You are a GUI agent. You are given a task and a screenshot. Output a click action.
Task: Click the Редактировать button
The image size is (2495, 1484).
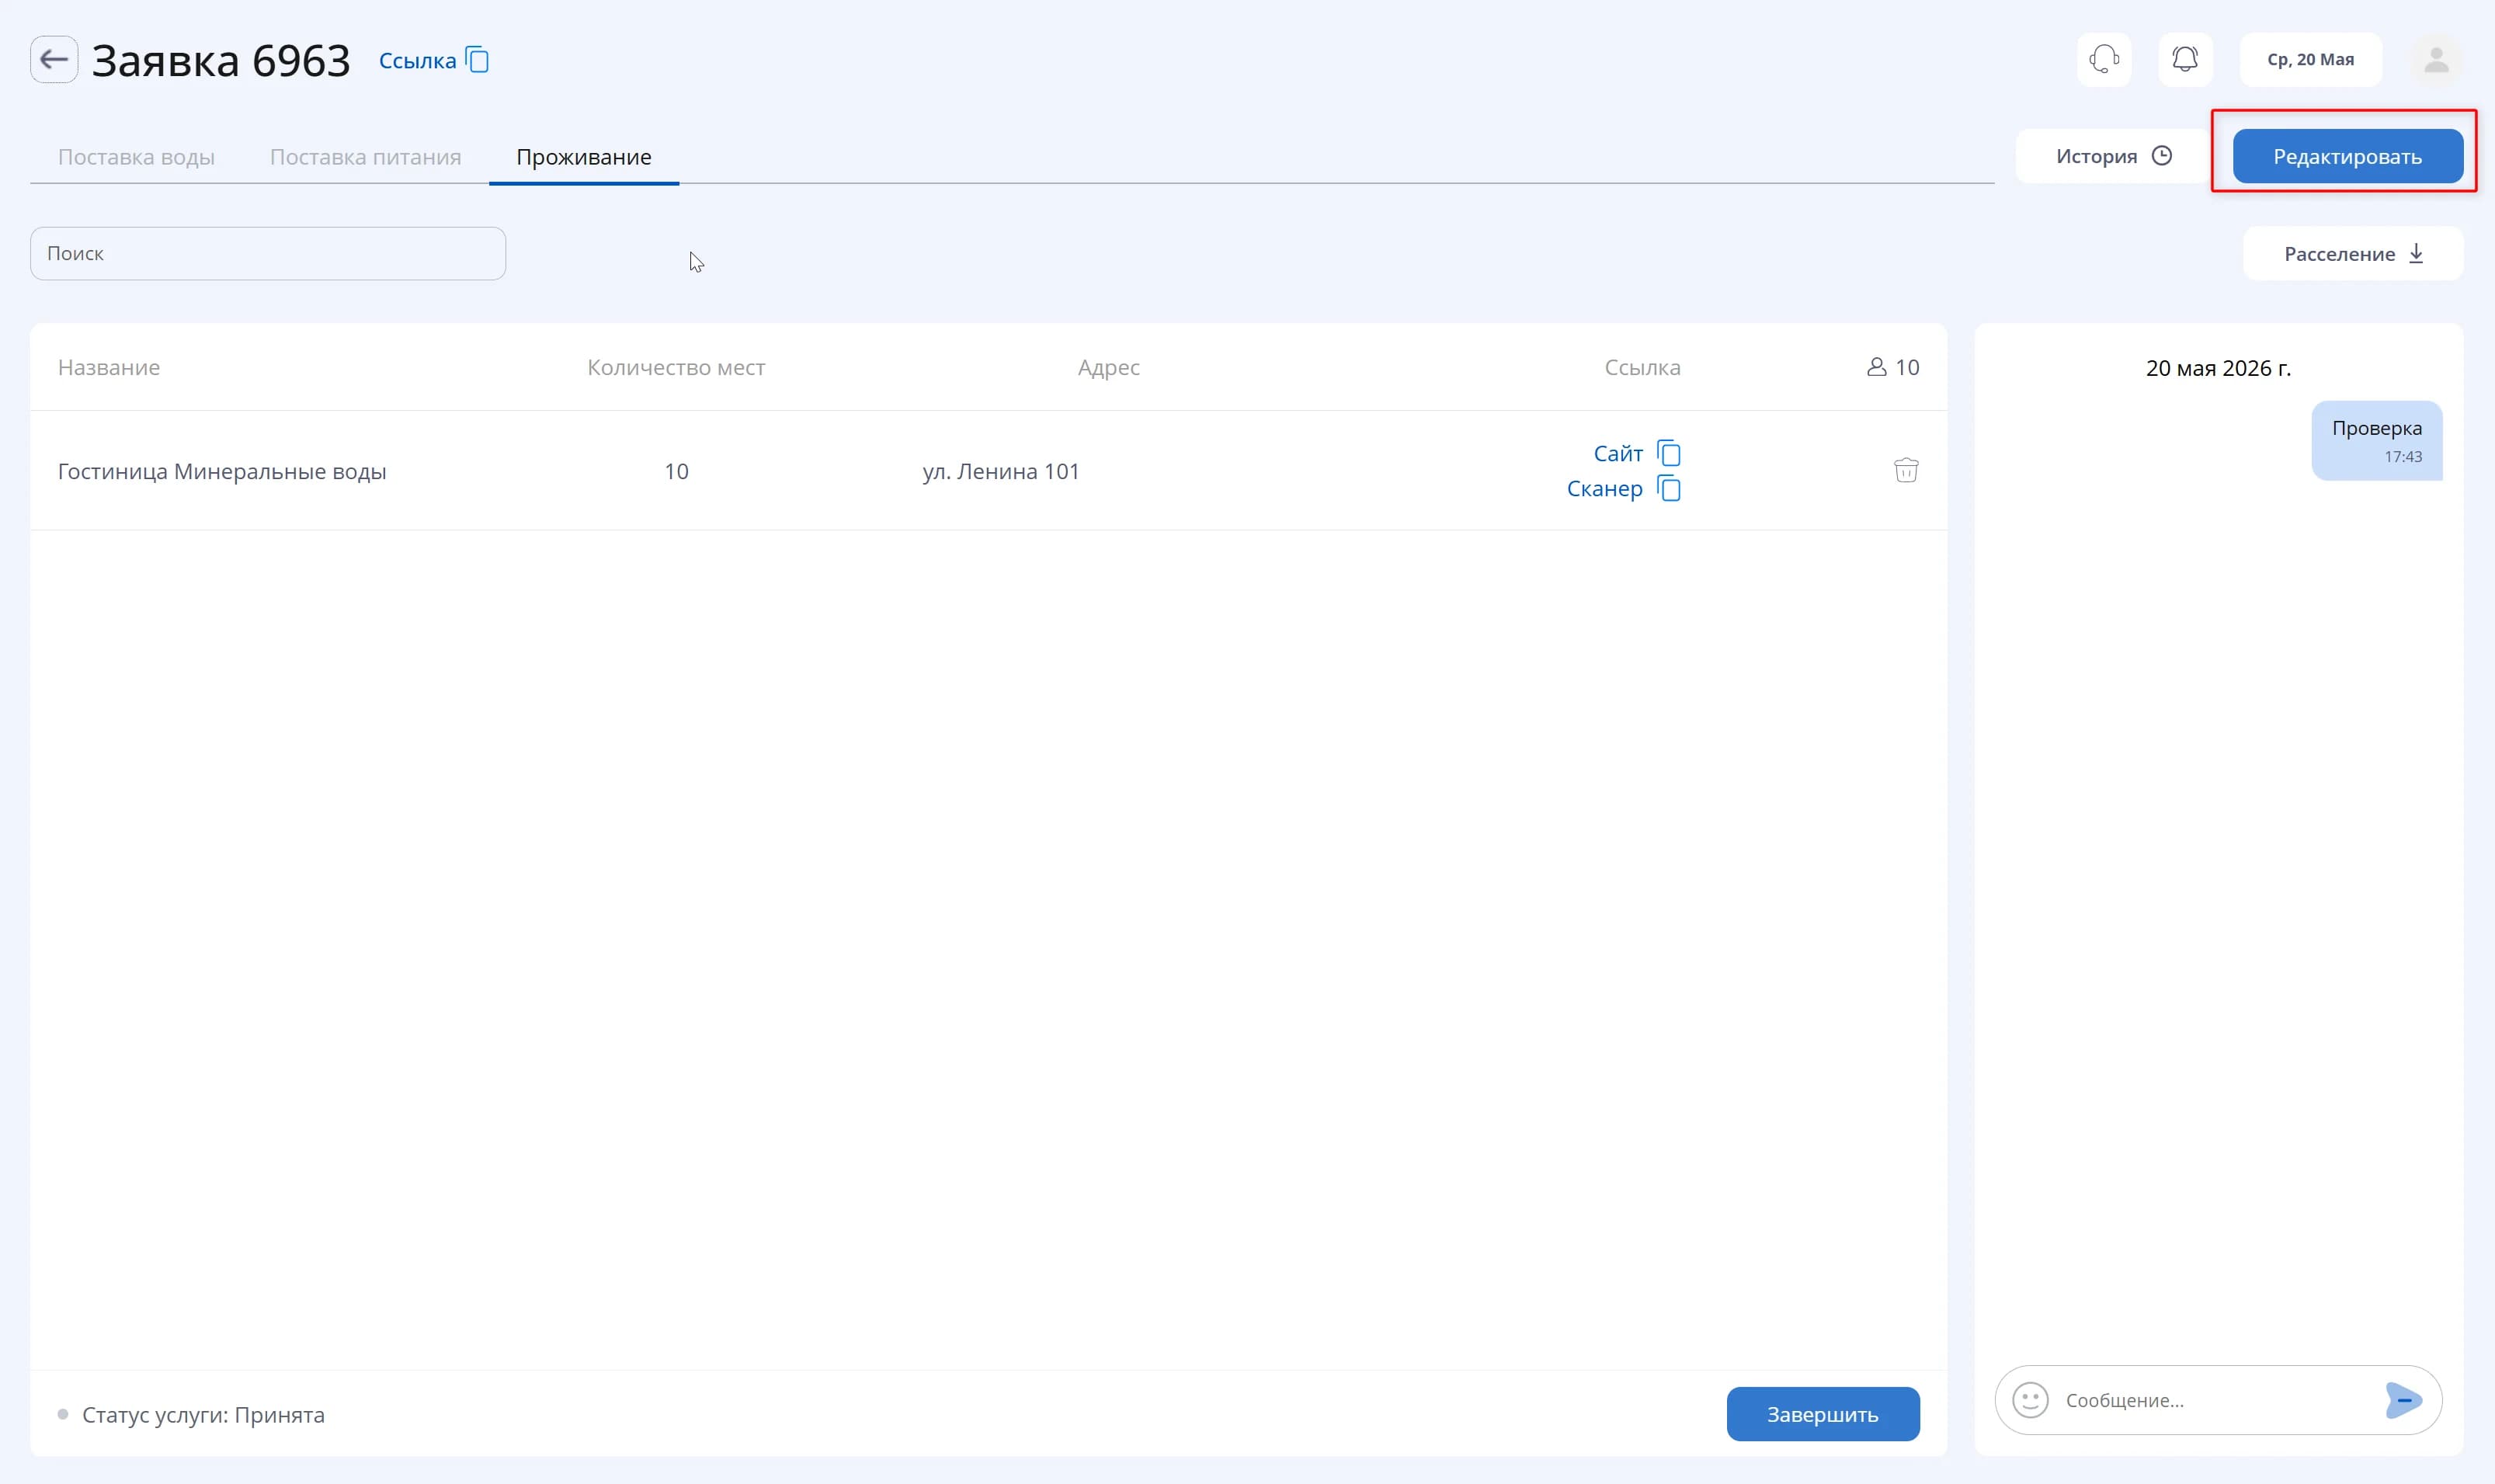pos(2347,156)
